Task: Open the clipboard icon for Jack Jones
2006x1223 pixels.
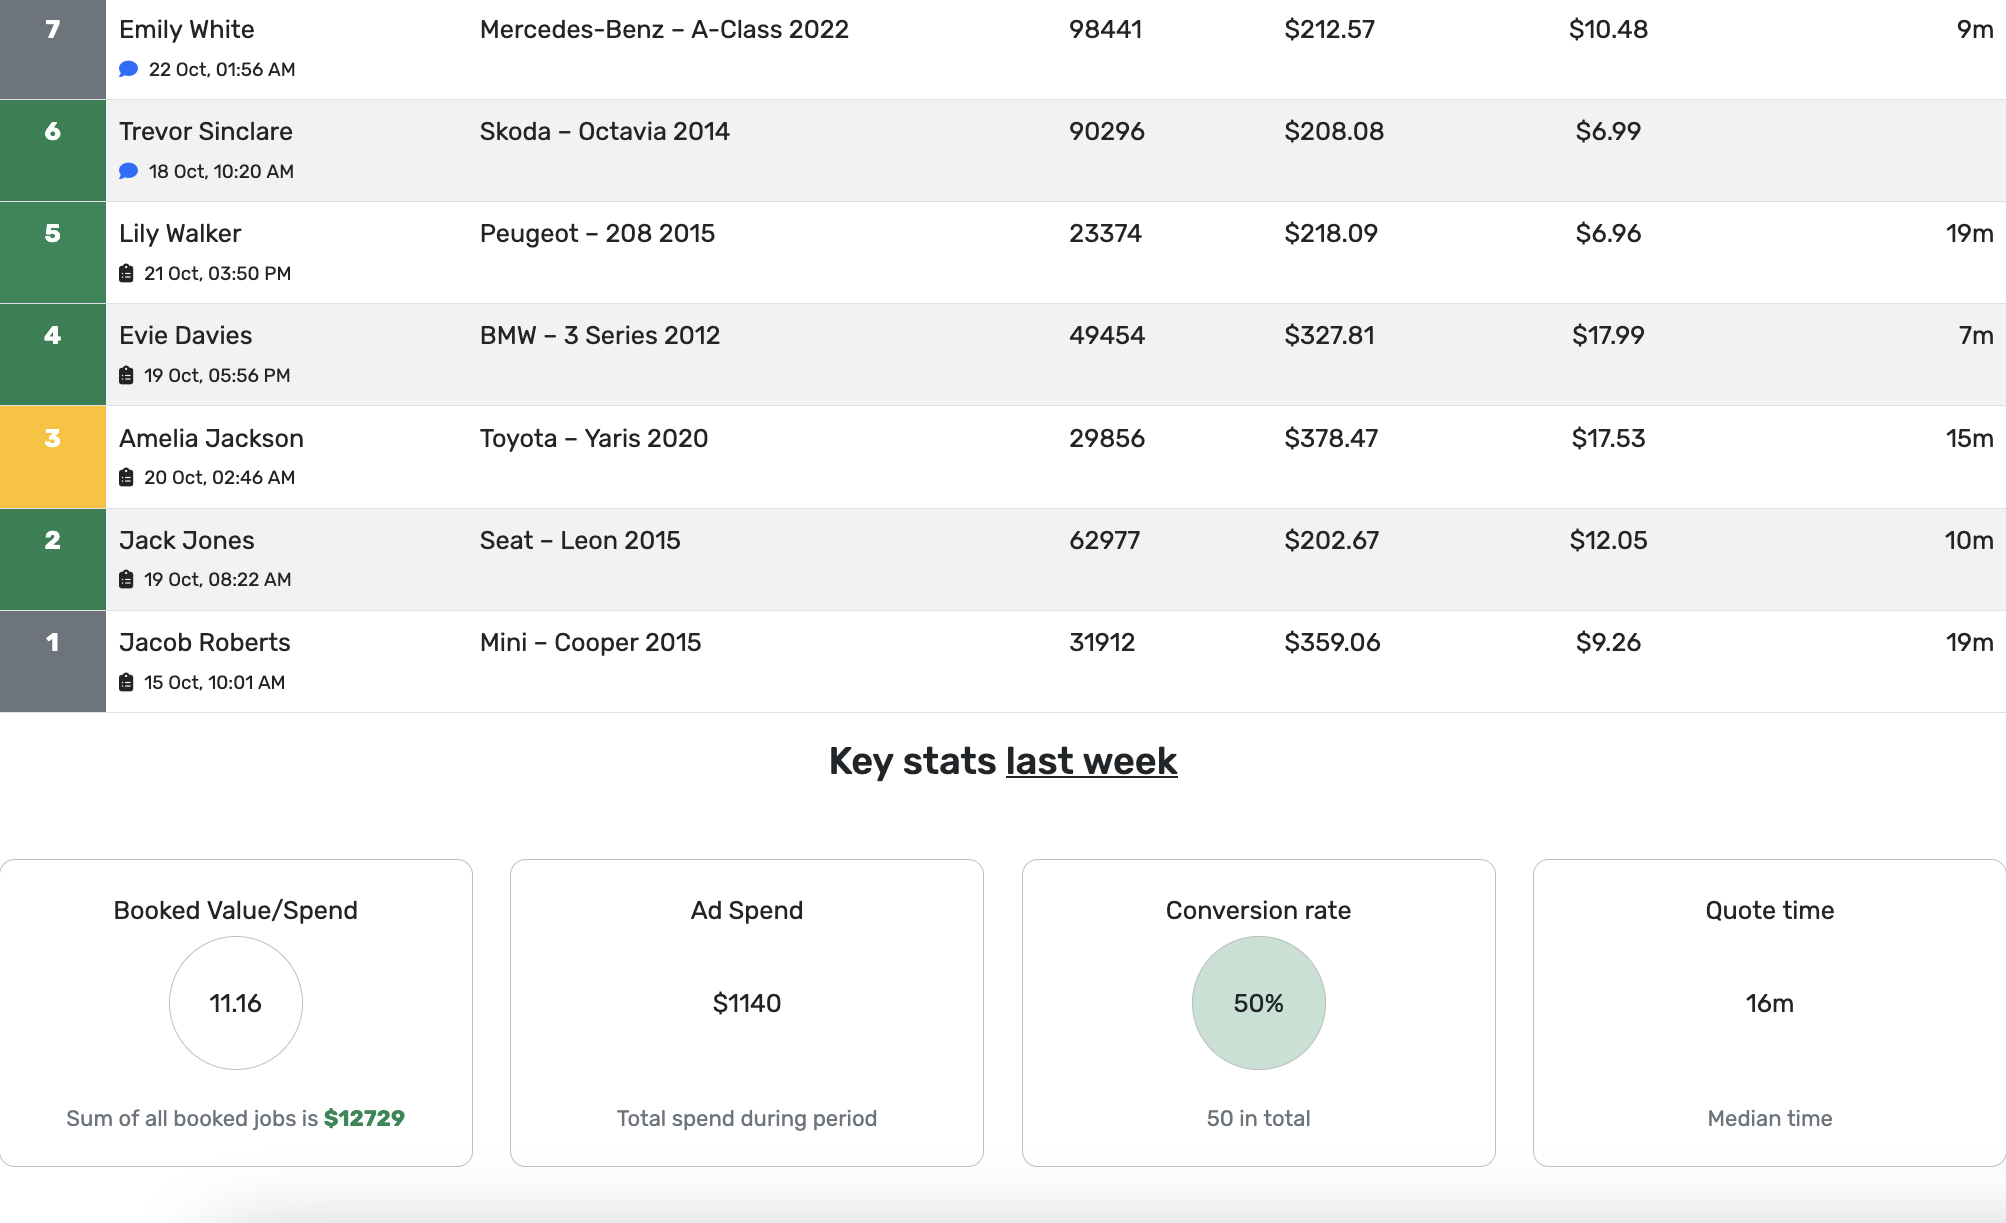Action: tap(125, 579)
